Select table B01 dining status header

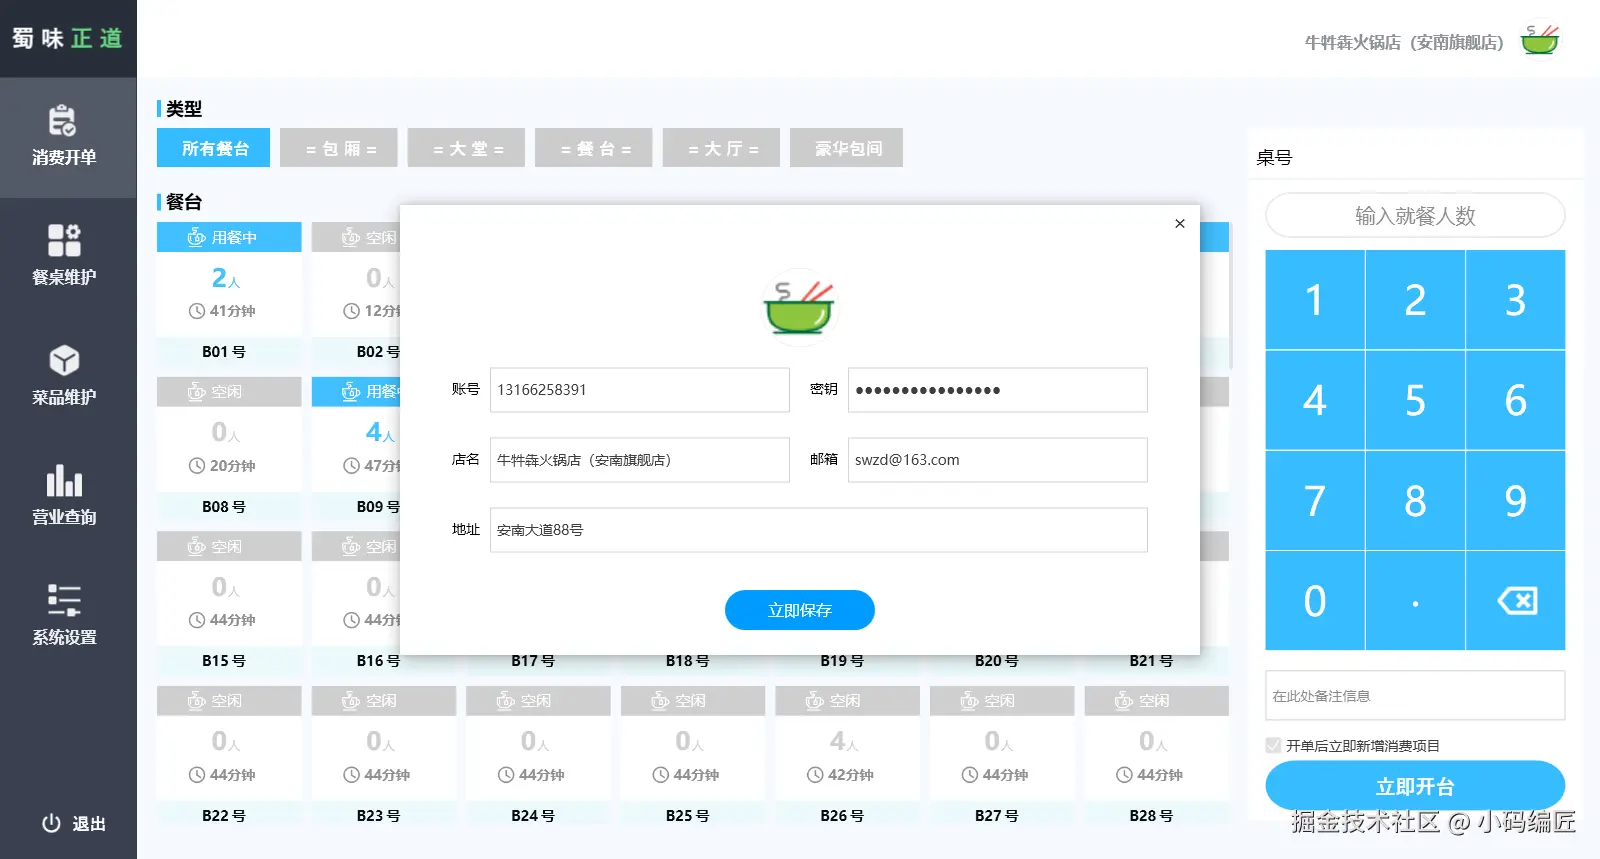[x=229, y=237]
